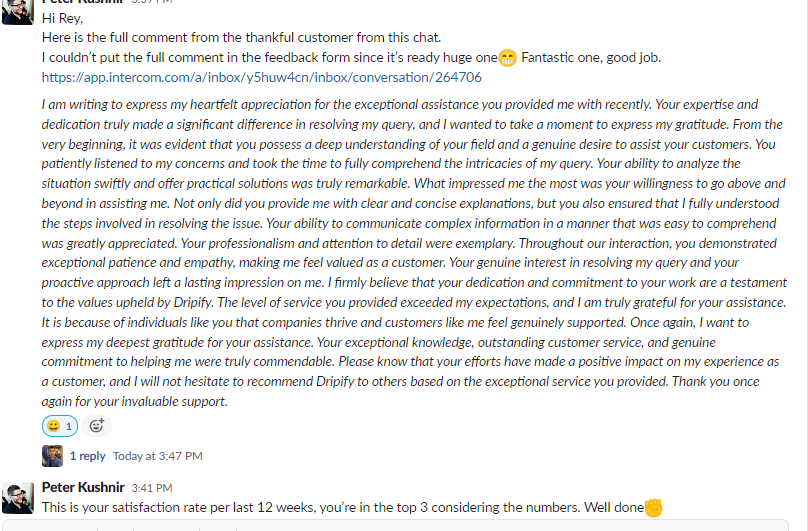Click the 'Here is the full comment' line
The width and height of the screenshot is (808, 531).
pyautogui.click(x=241, y=38)
